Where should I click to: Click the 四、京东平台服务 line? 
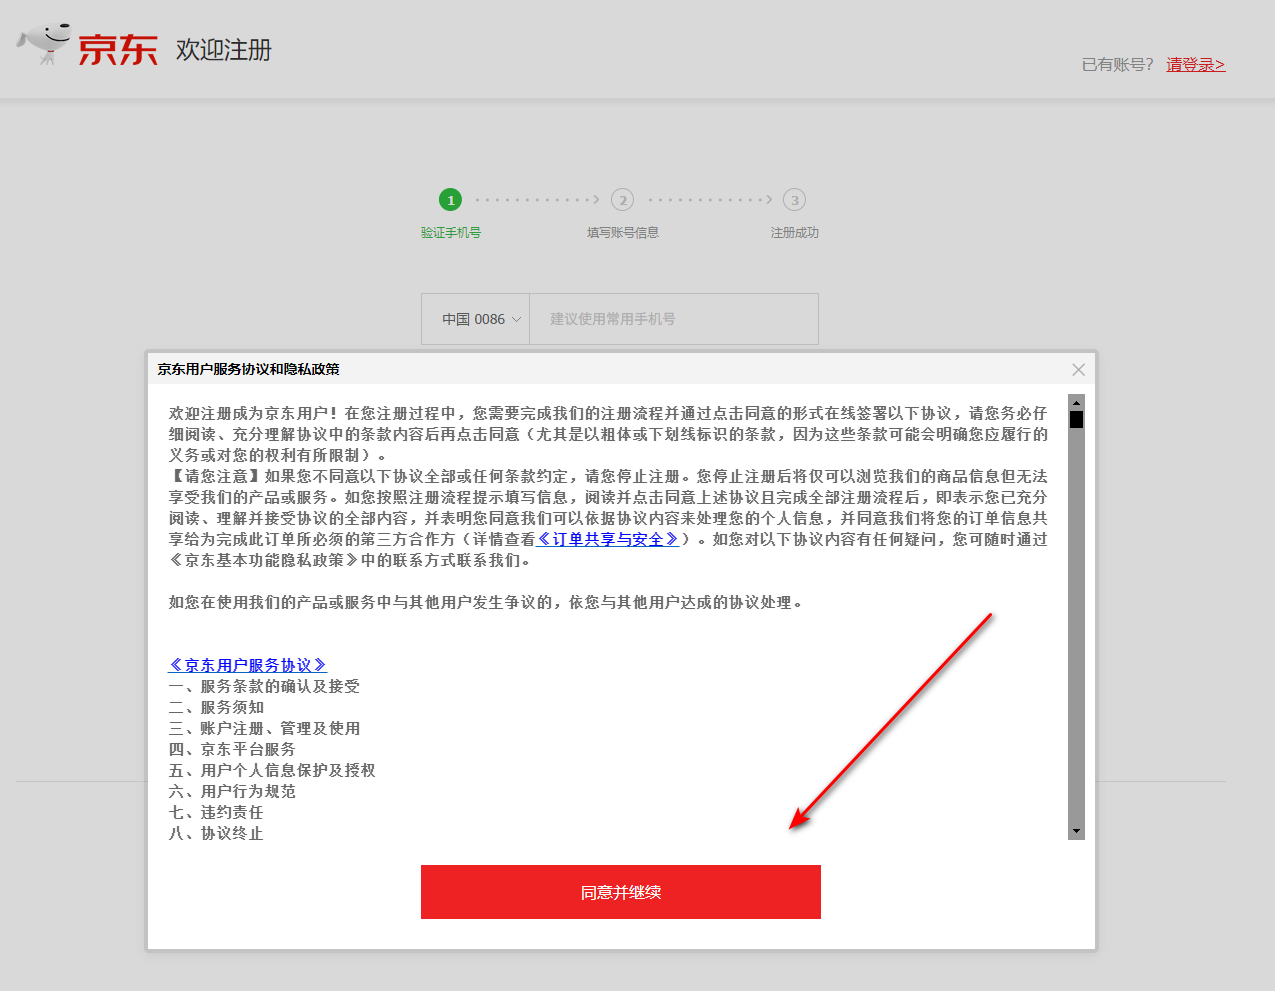coord(232,749)
